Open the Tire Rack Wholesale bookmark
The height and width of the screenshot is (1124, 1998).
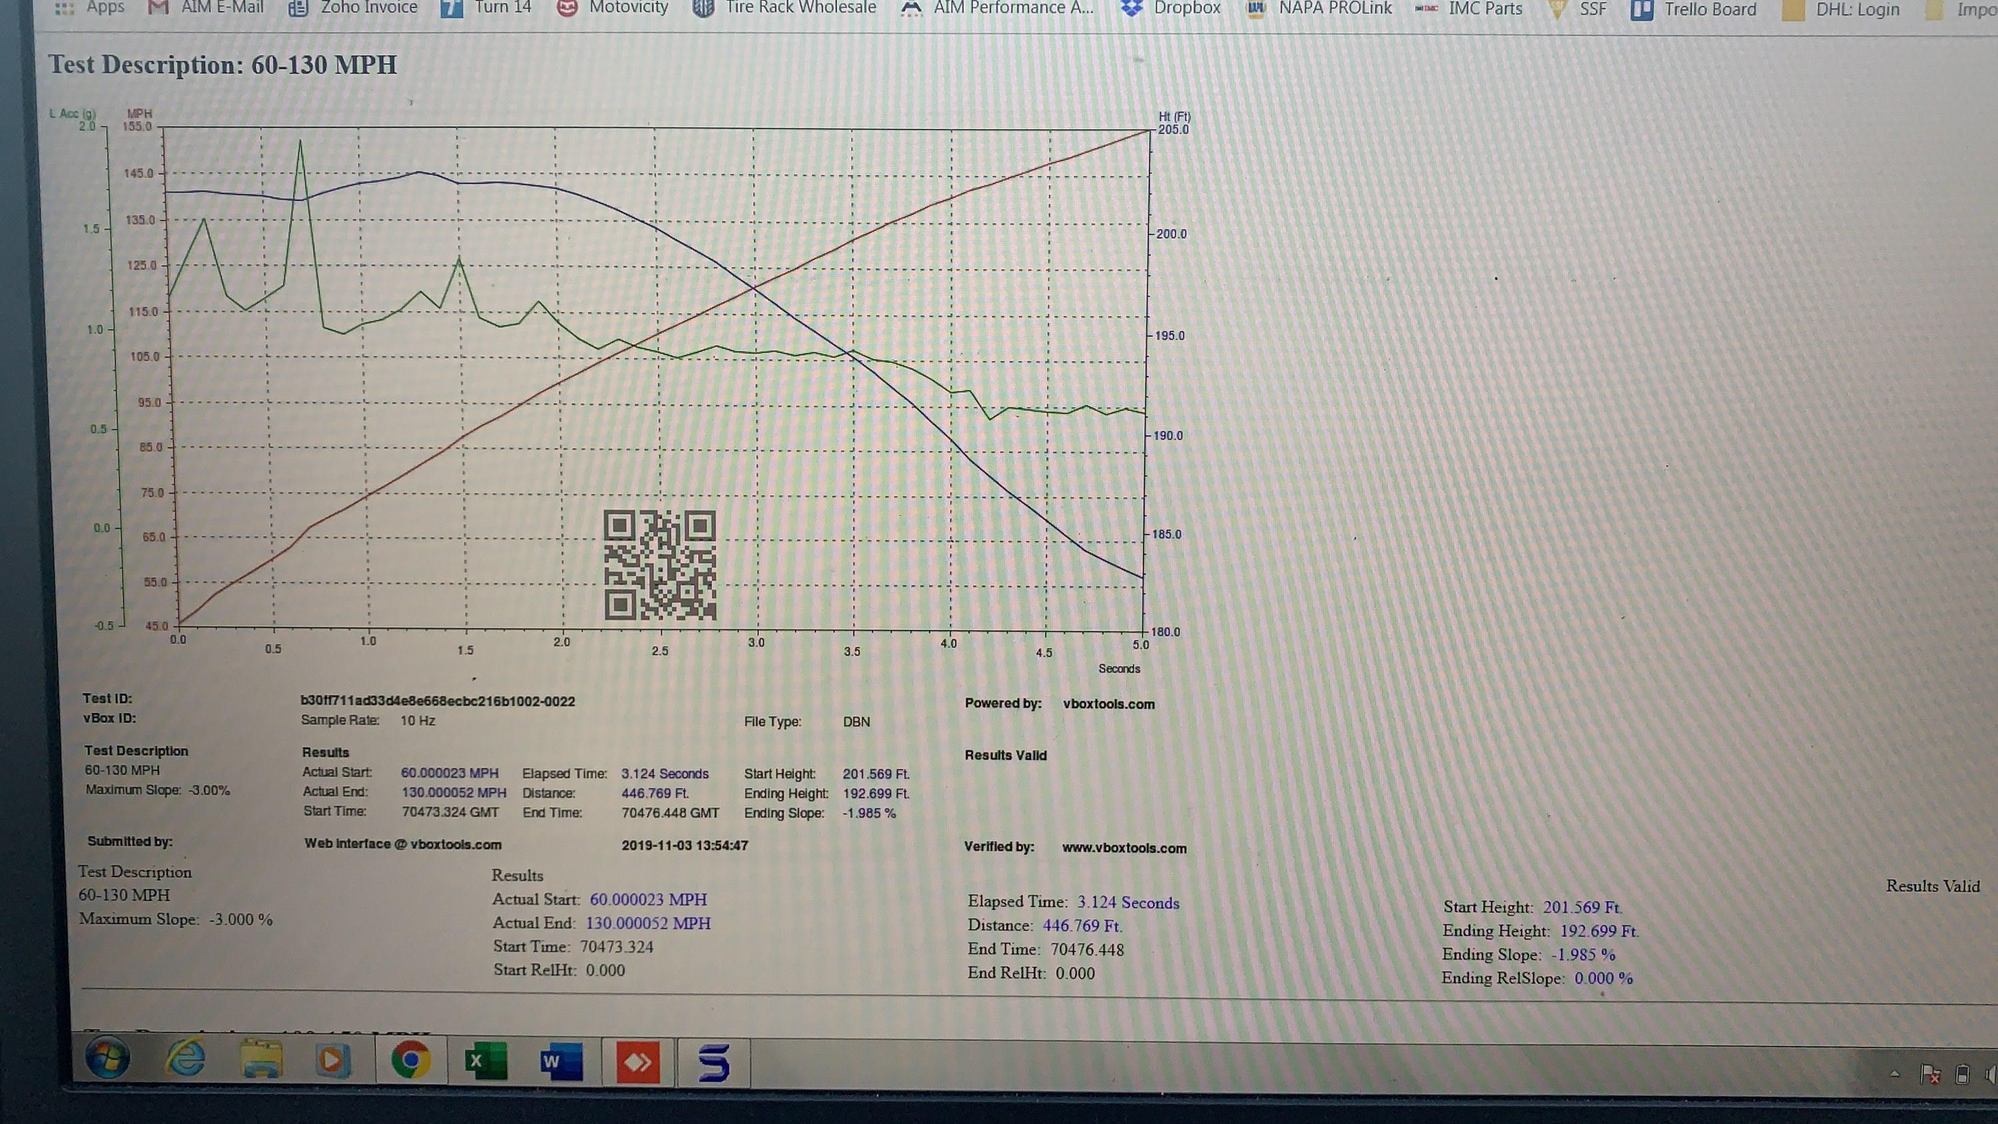[784, 8]
